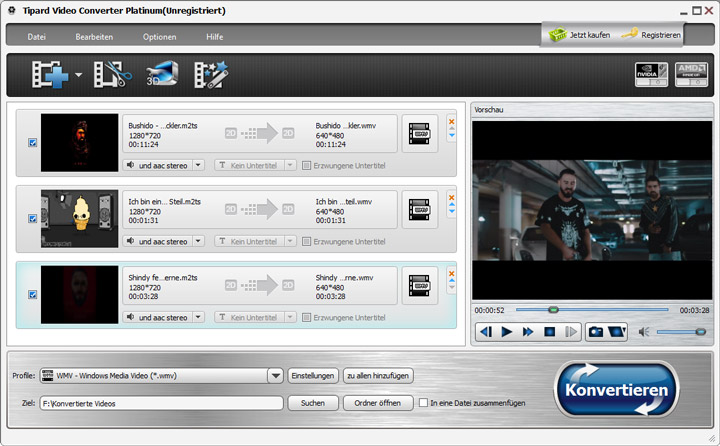Fast forward the preview
The image size is (720, 446).
pyautogui.click(x=528, y=332)
